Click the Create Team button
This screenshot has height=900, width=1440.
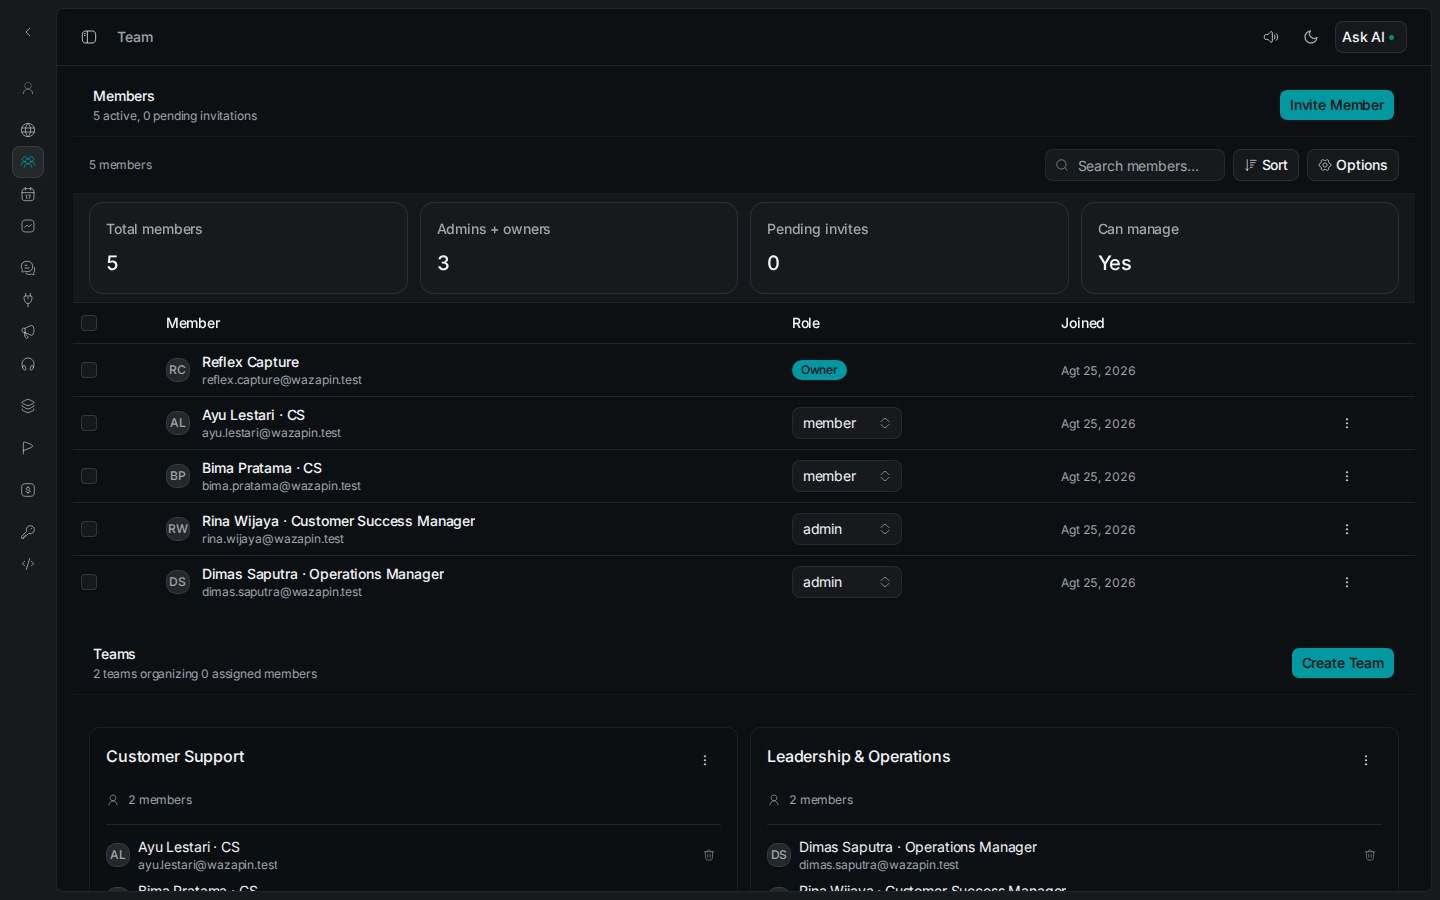pos(1342,663)
